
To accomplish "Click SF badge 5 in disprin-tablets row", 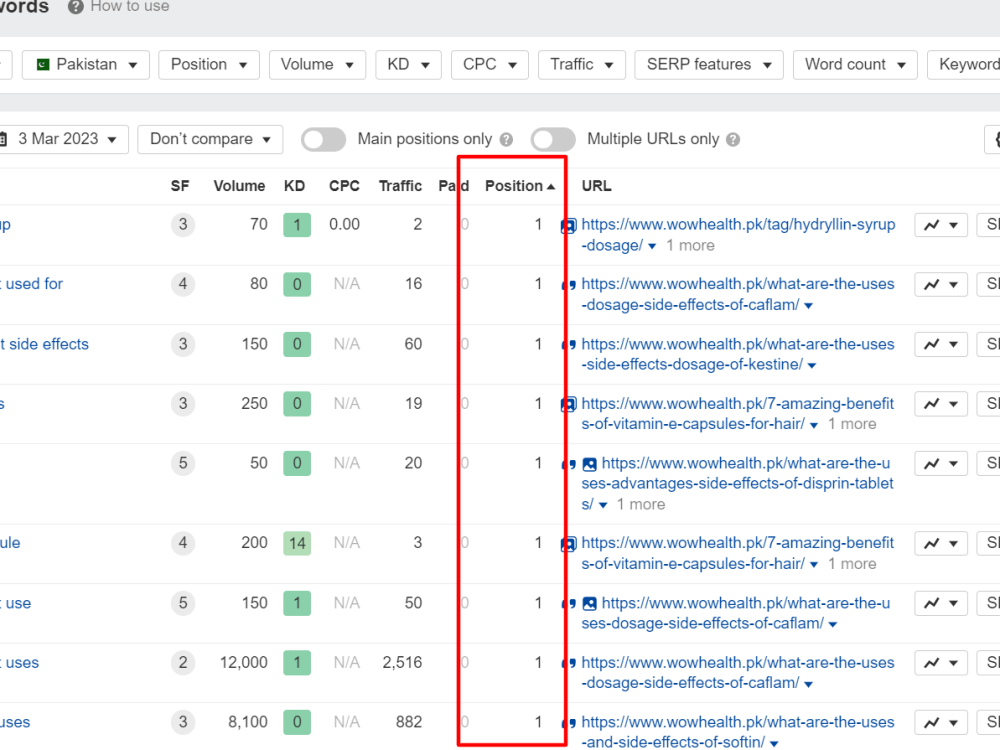I will 182,463.
